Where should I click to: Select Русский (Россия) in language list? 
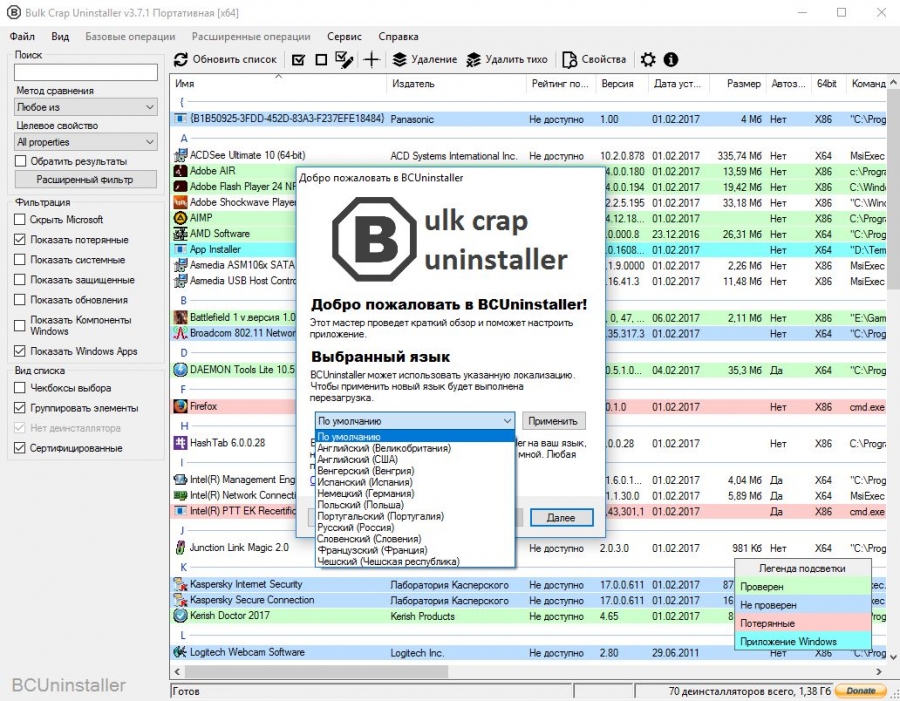[x=357, y=528]
